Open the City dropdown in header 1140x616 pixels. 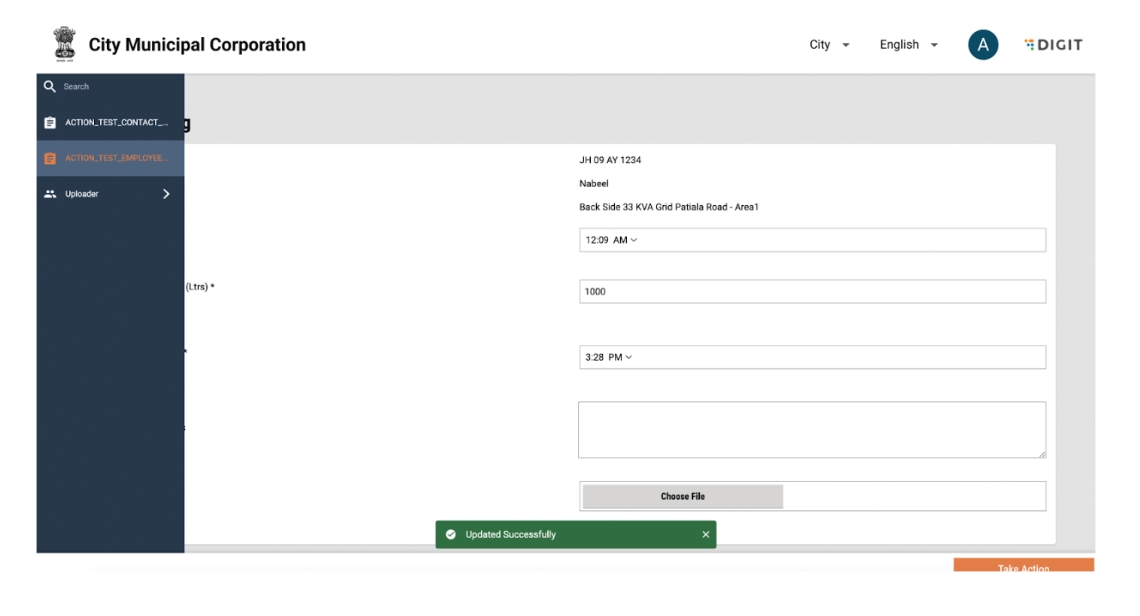pos(829,45)
